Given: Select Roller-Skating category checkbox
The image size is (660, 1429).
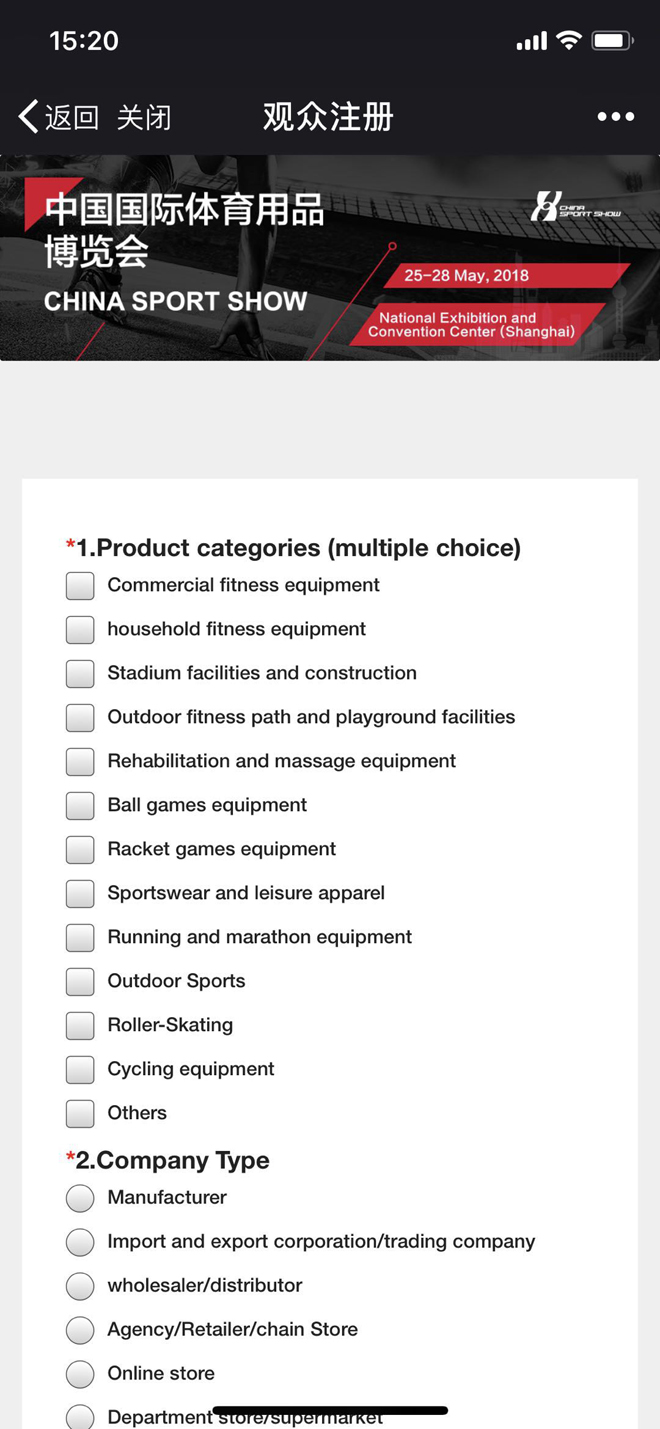Looking at the screenshot, I should point(80,1026).
